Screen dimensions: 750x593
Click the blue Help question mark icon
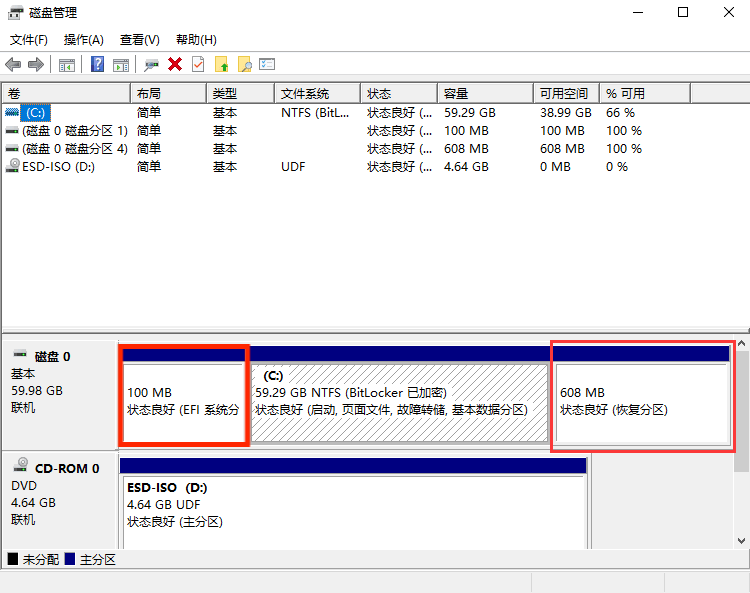pyautogui.click(x=98, y=64)
